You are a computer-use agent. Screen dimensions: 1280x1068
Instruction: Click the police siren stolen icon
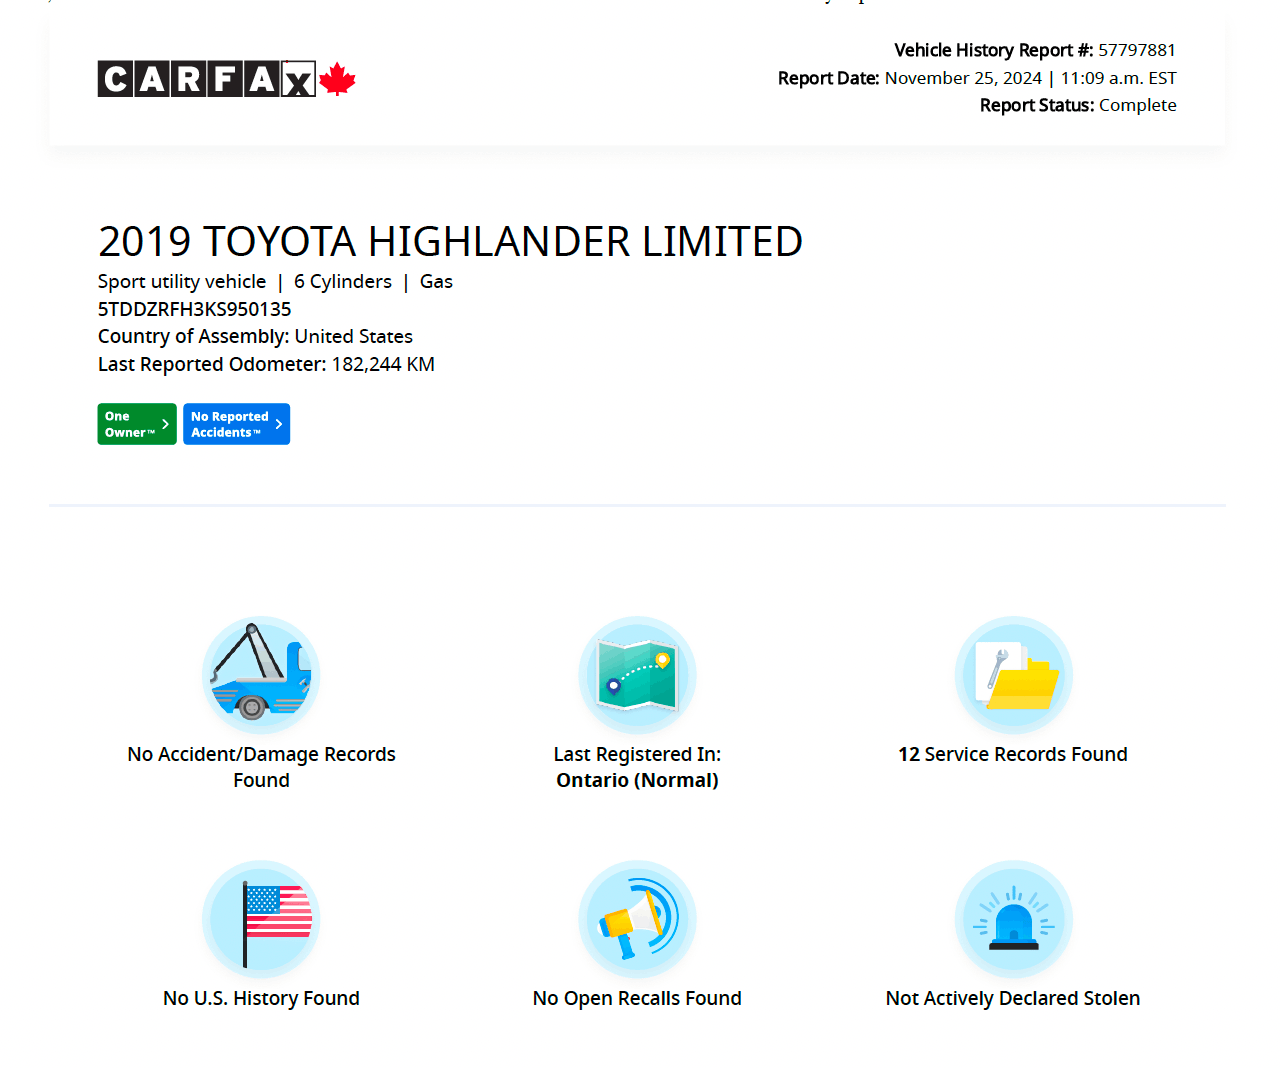1013,919
